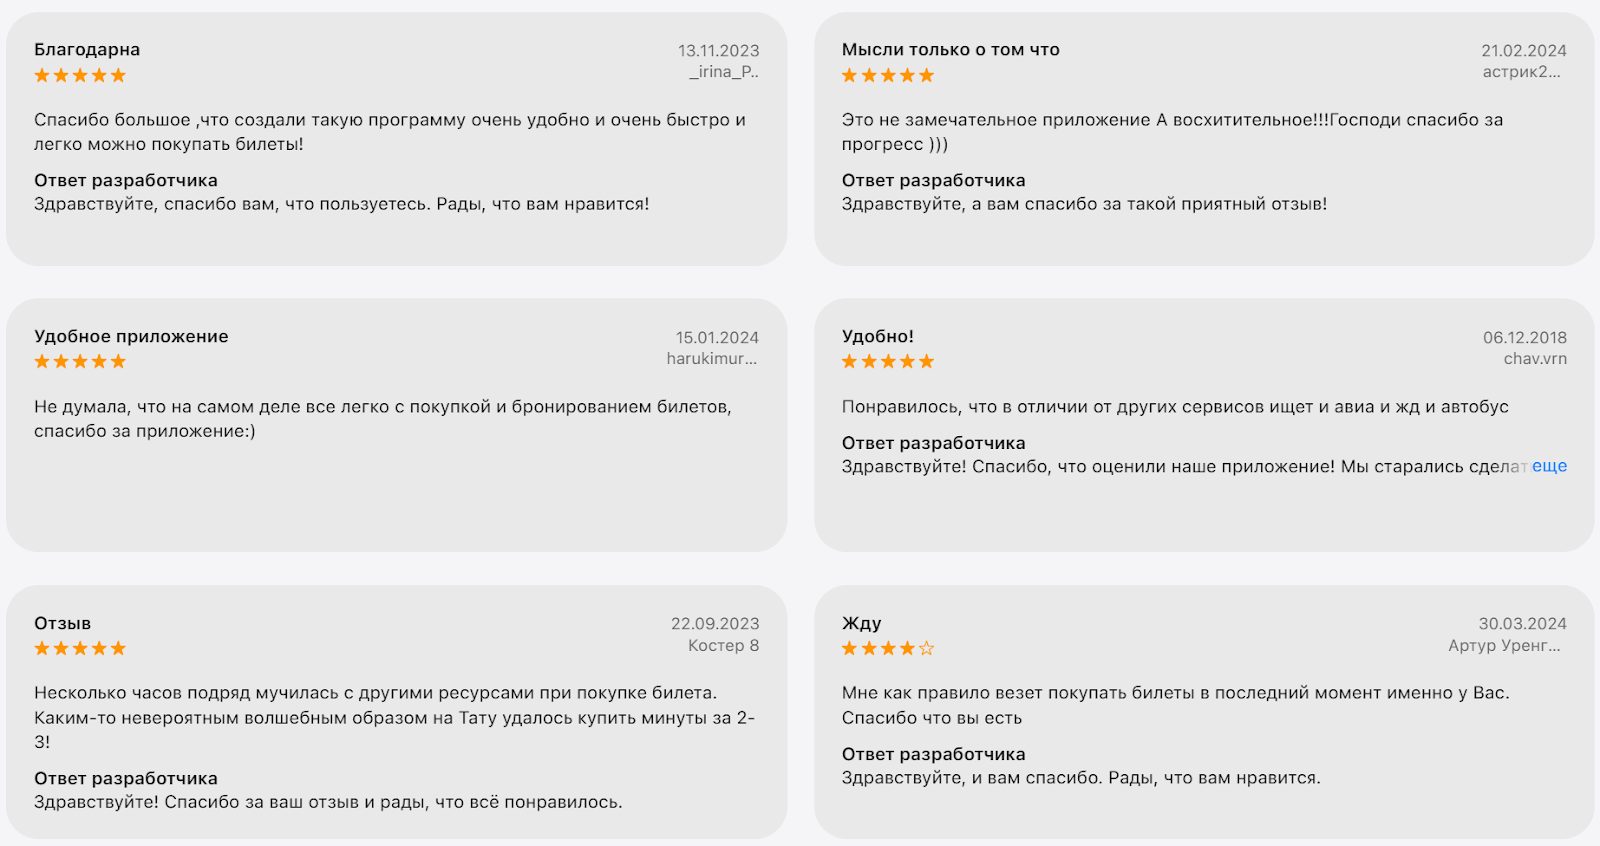This screenshot has height=846, width=1600.
Task: Click the date 22.09.2023 on "Отзыв" review
Action: (714, 623)
